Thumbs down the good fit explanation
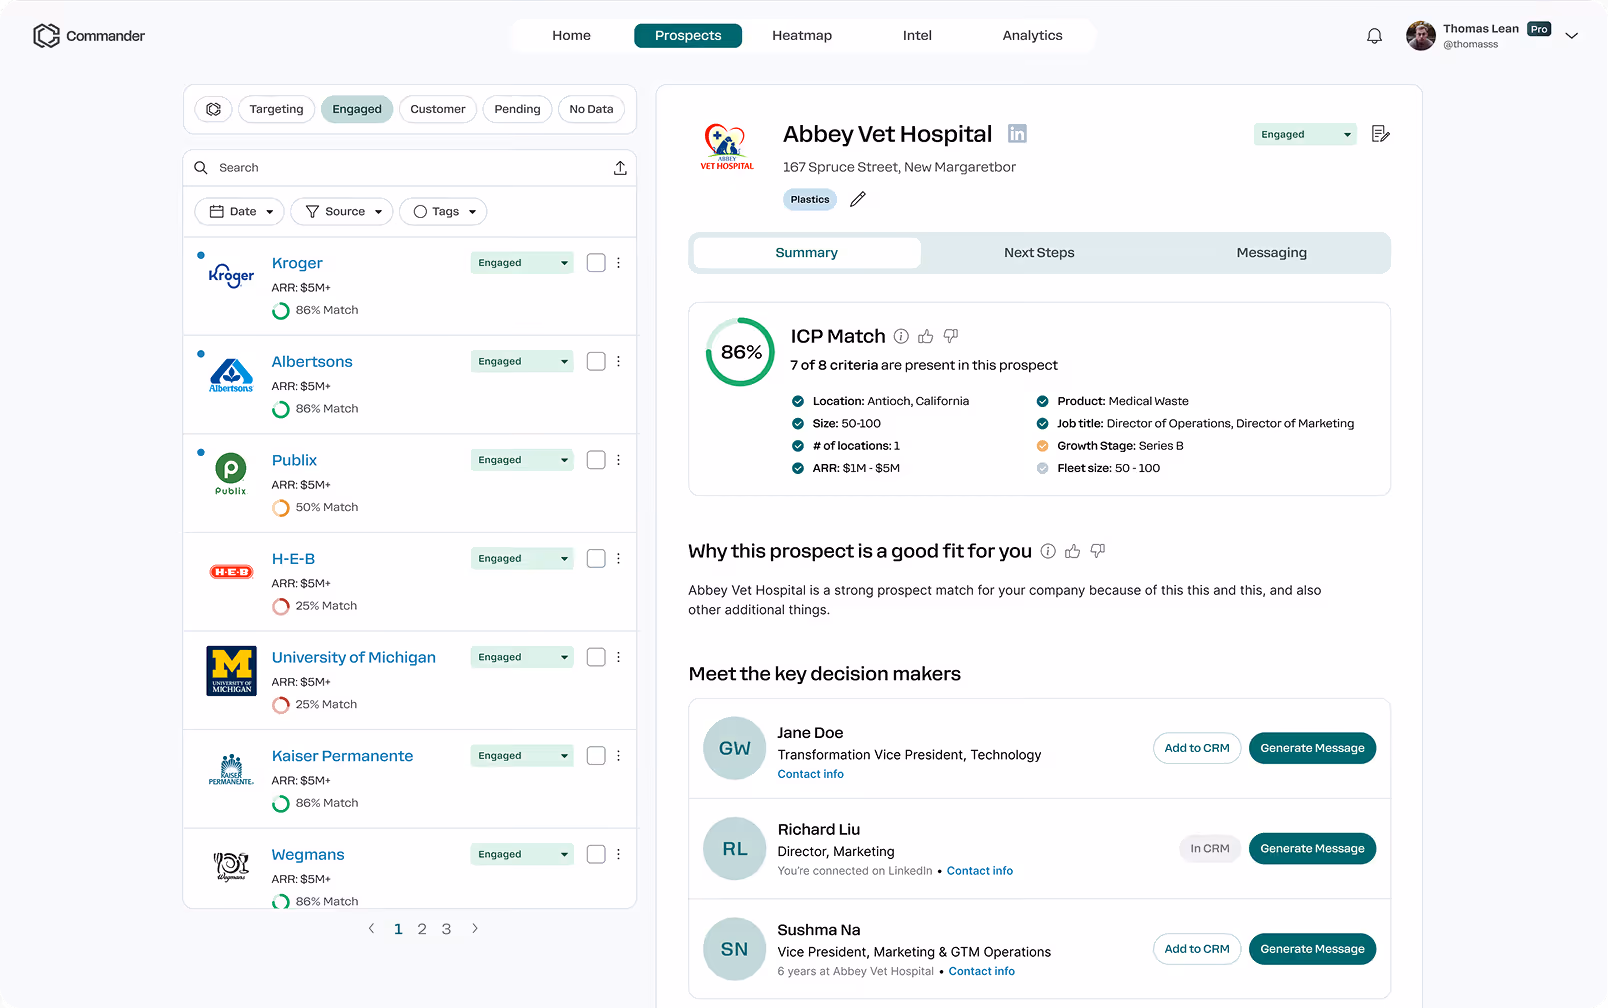This screenshot has width=1608, height=1008. [x=1098, y=551]
